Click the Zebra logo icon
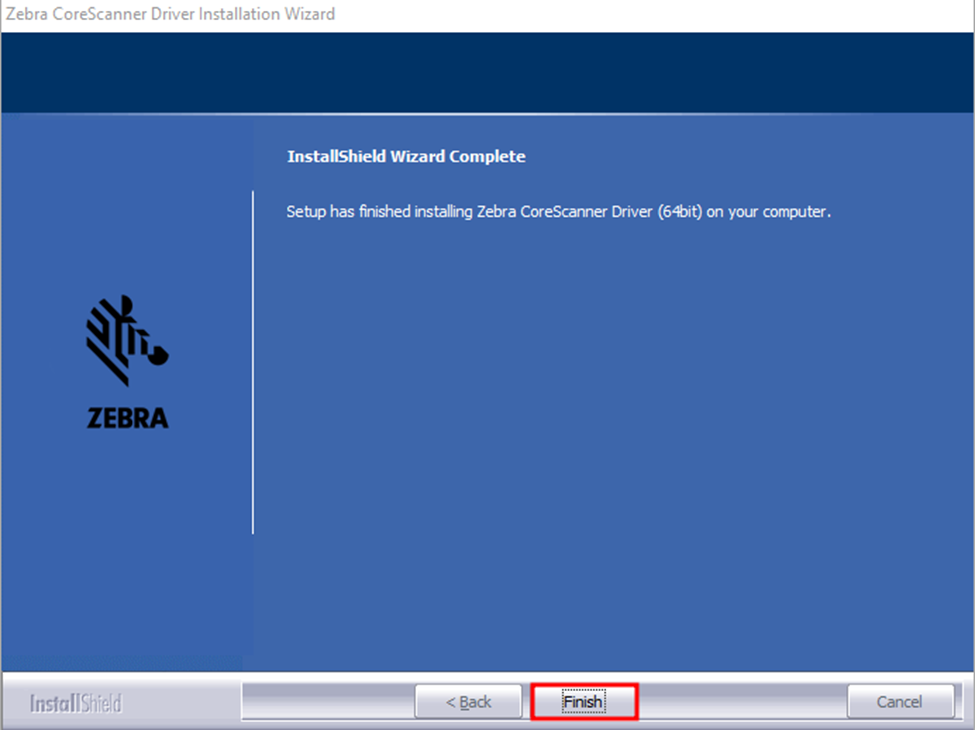Image resolution: width=975 pixels, height=730 pixels. [x=126, y=360]
